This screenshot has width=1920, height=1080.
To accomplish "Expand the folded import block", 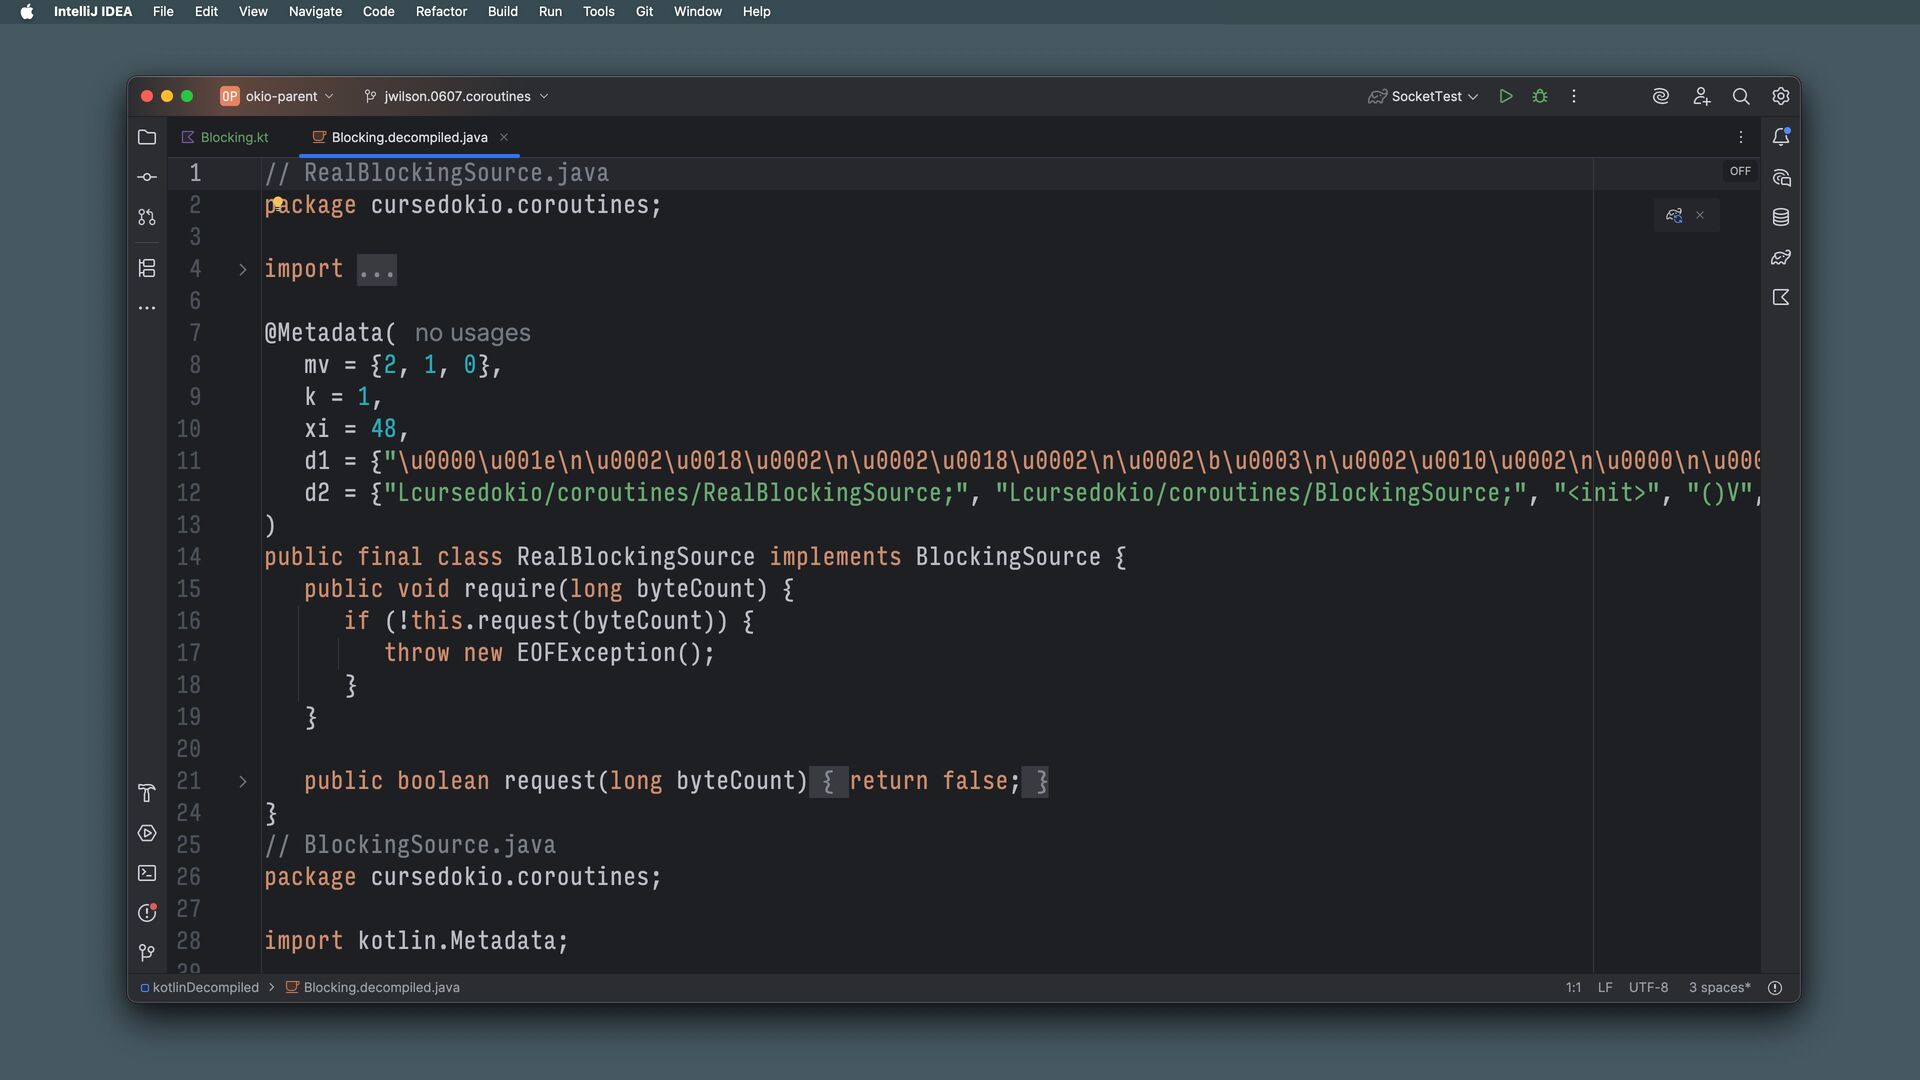I will pos(242,269).
